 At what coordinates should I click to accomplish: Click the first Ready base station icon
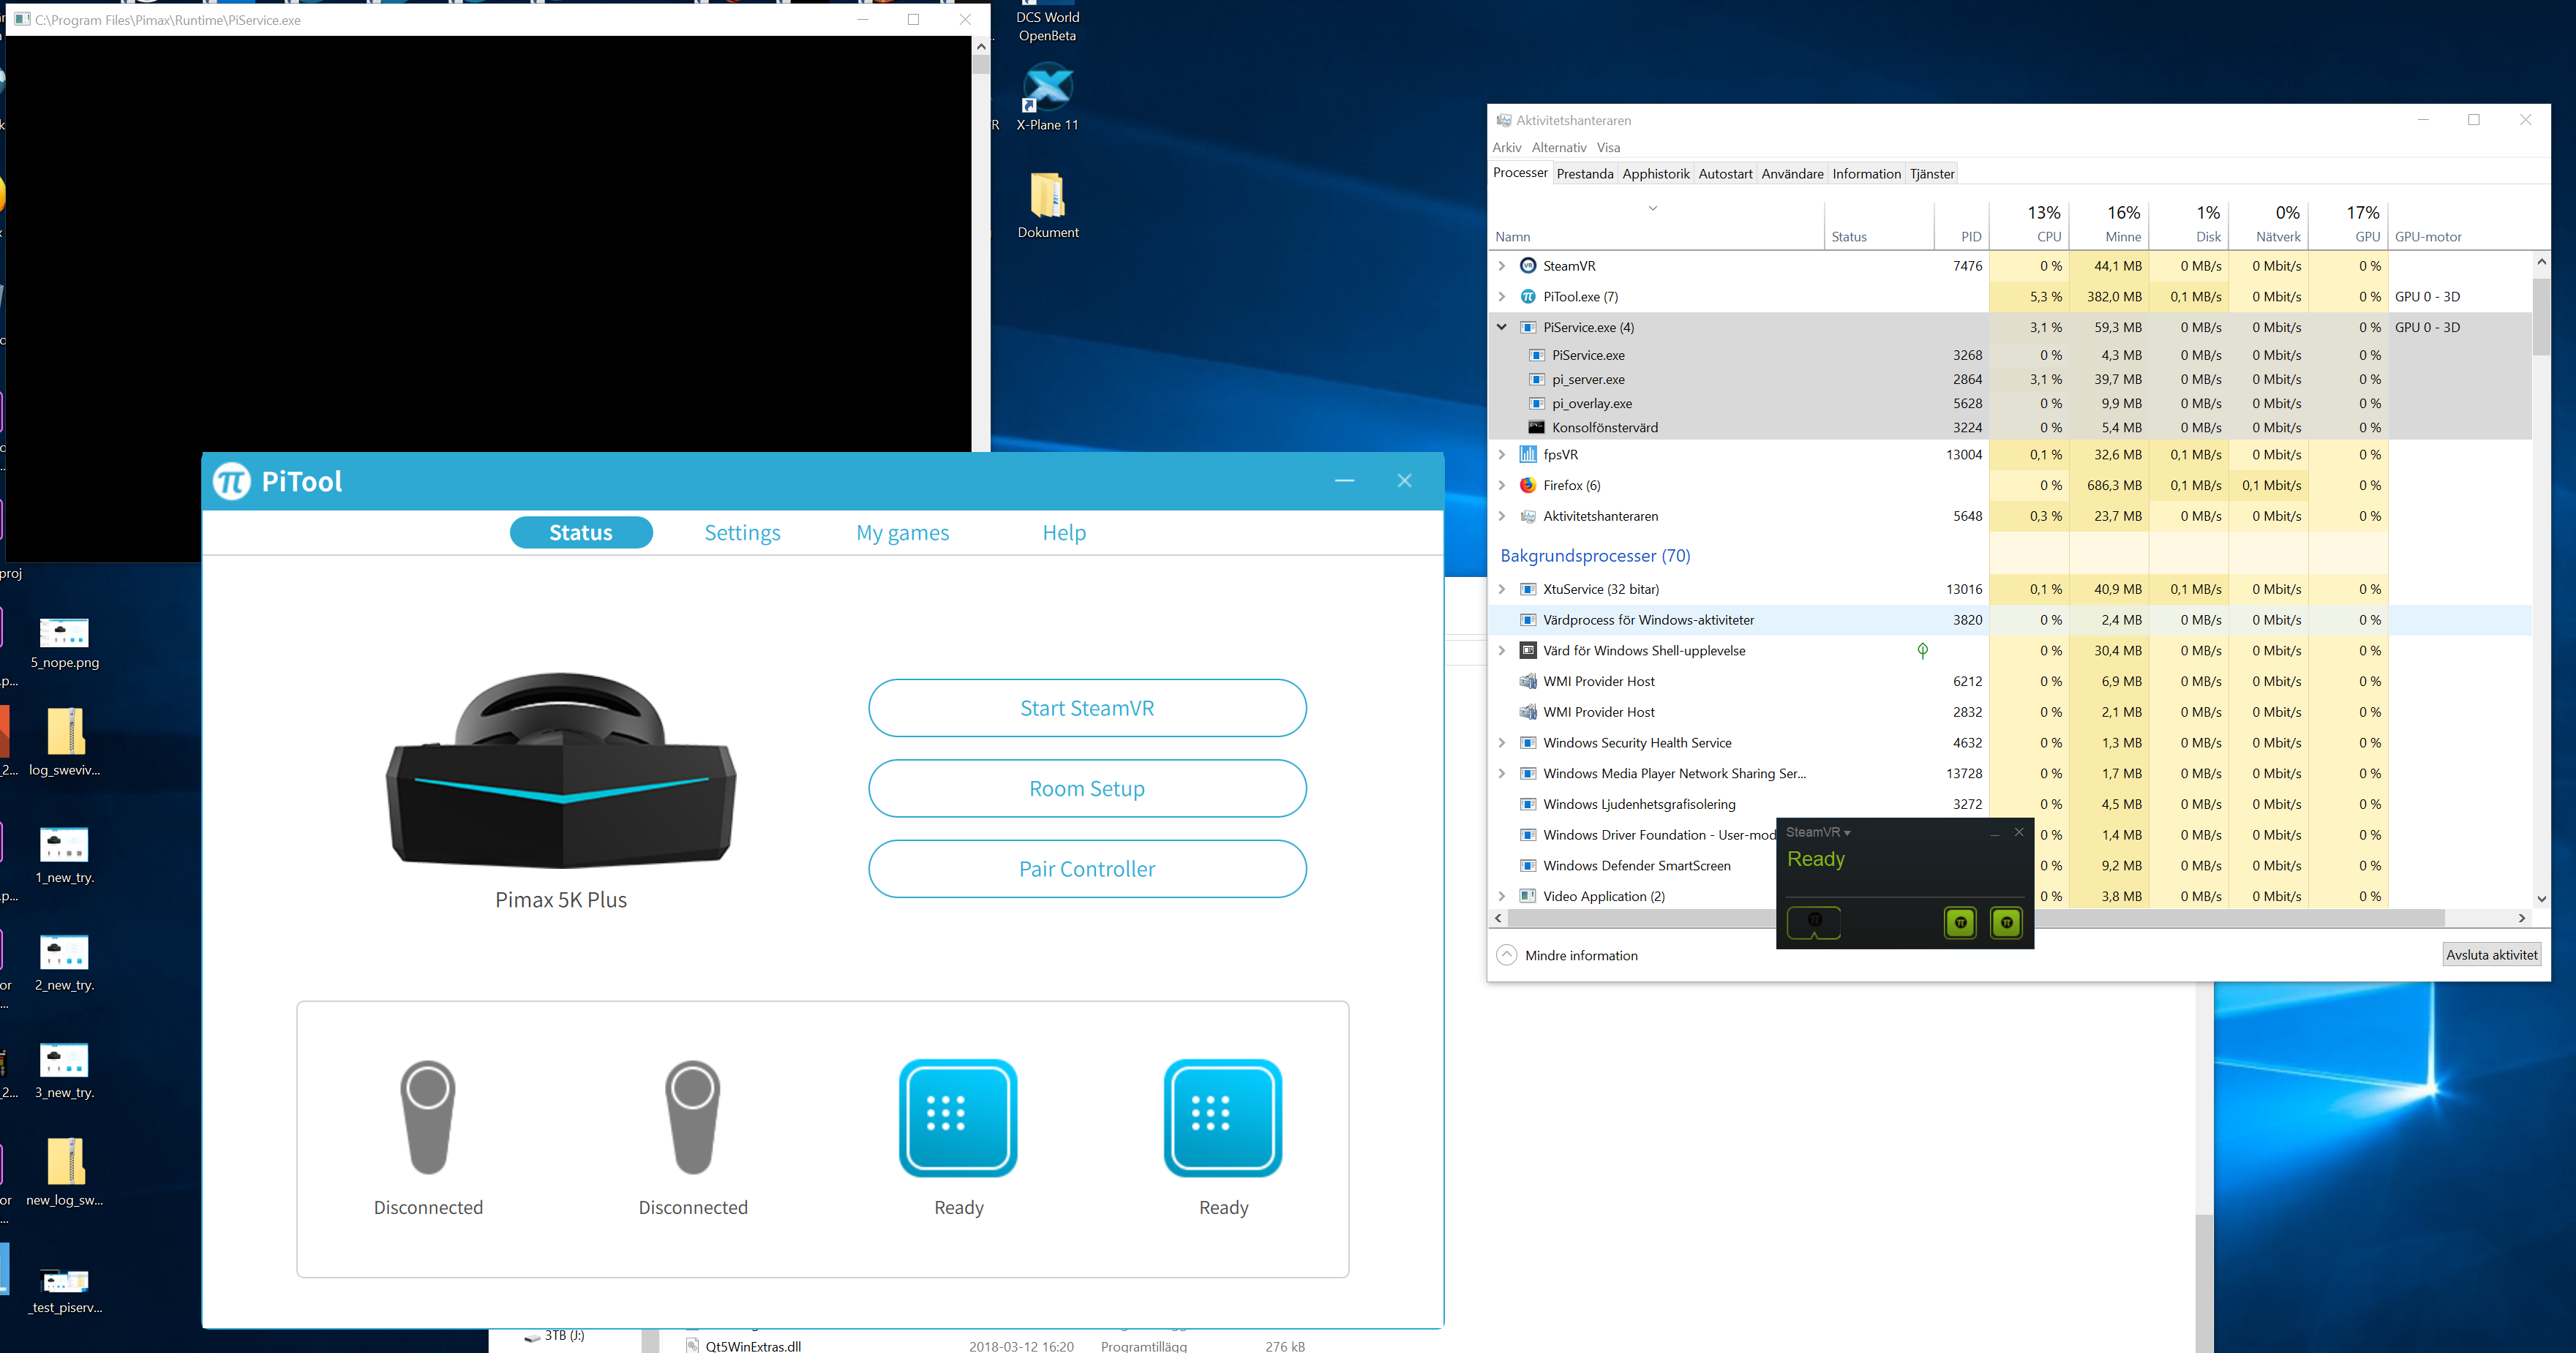click(958, 1117)
